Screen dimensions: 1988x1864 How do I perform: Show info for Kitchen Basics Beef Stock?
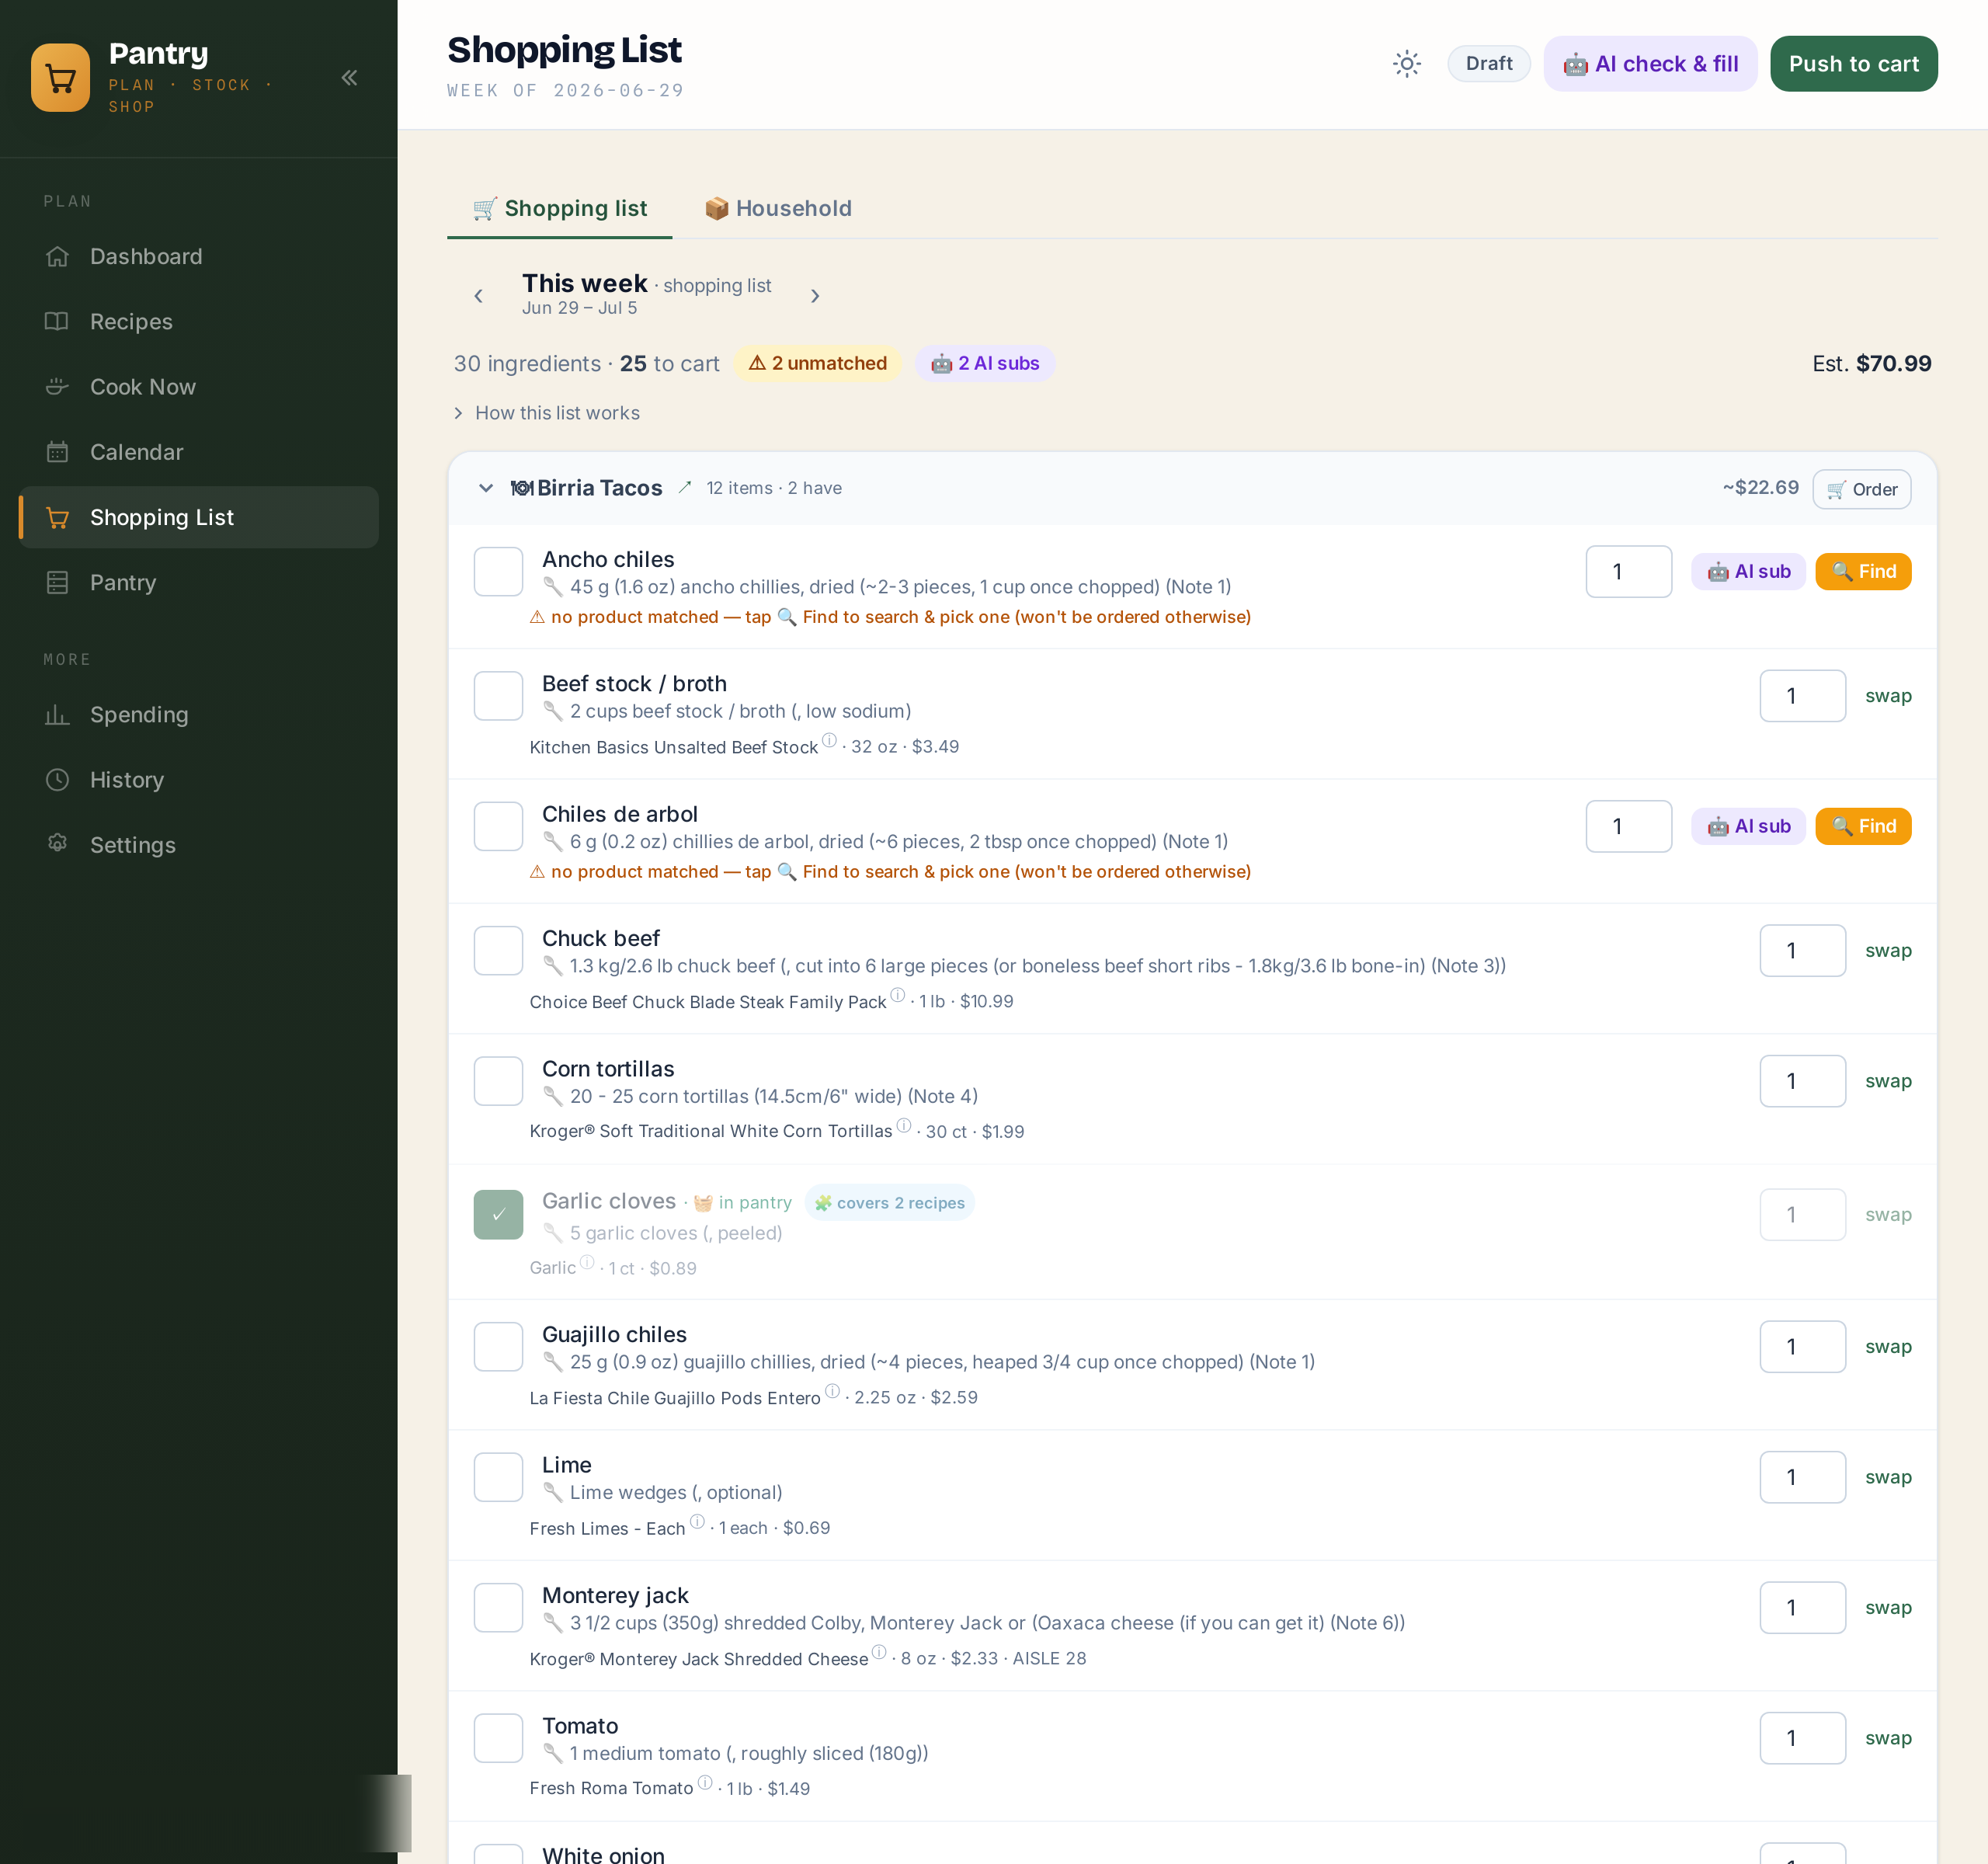pos(829,741)
